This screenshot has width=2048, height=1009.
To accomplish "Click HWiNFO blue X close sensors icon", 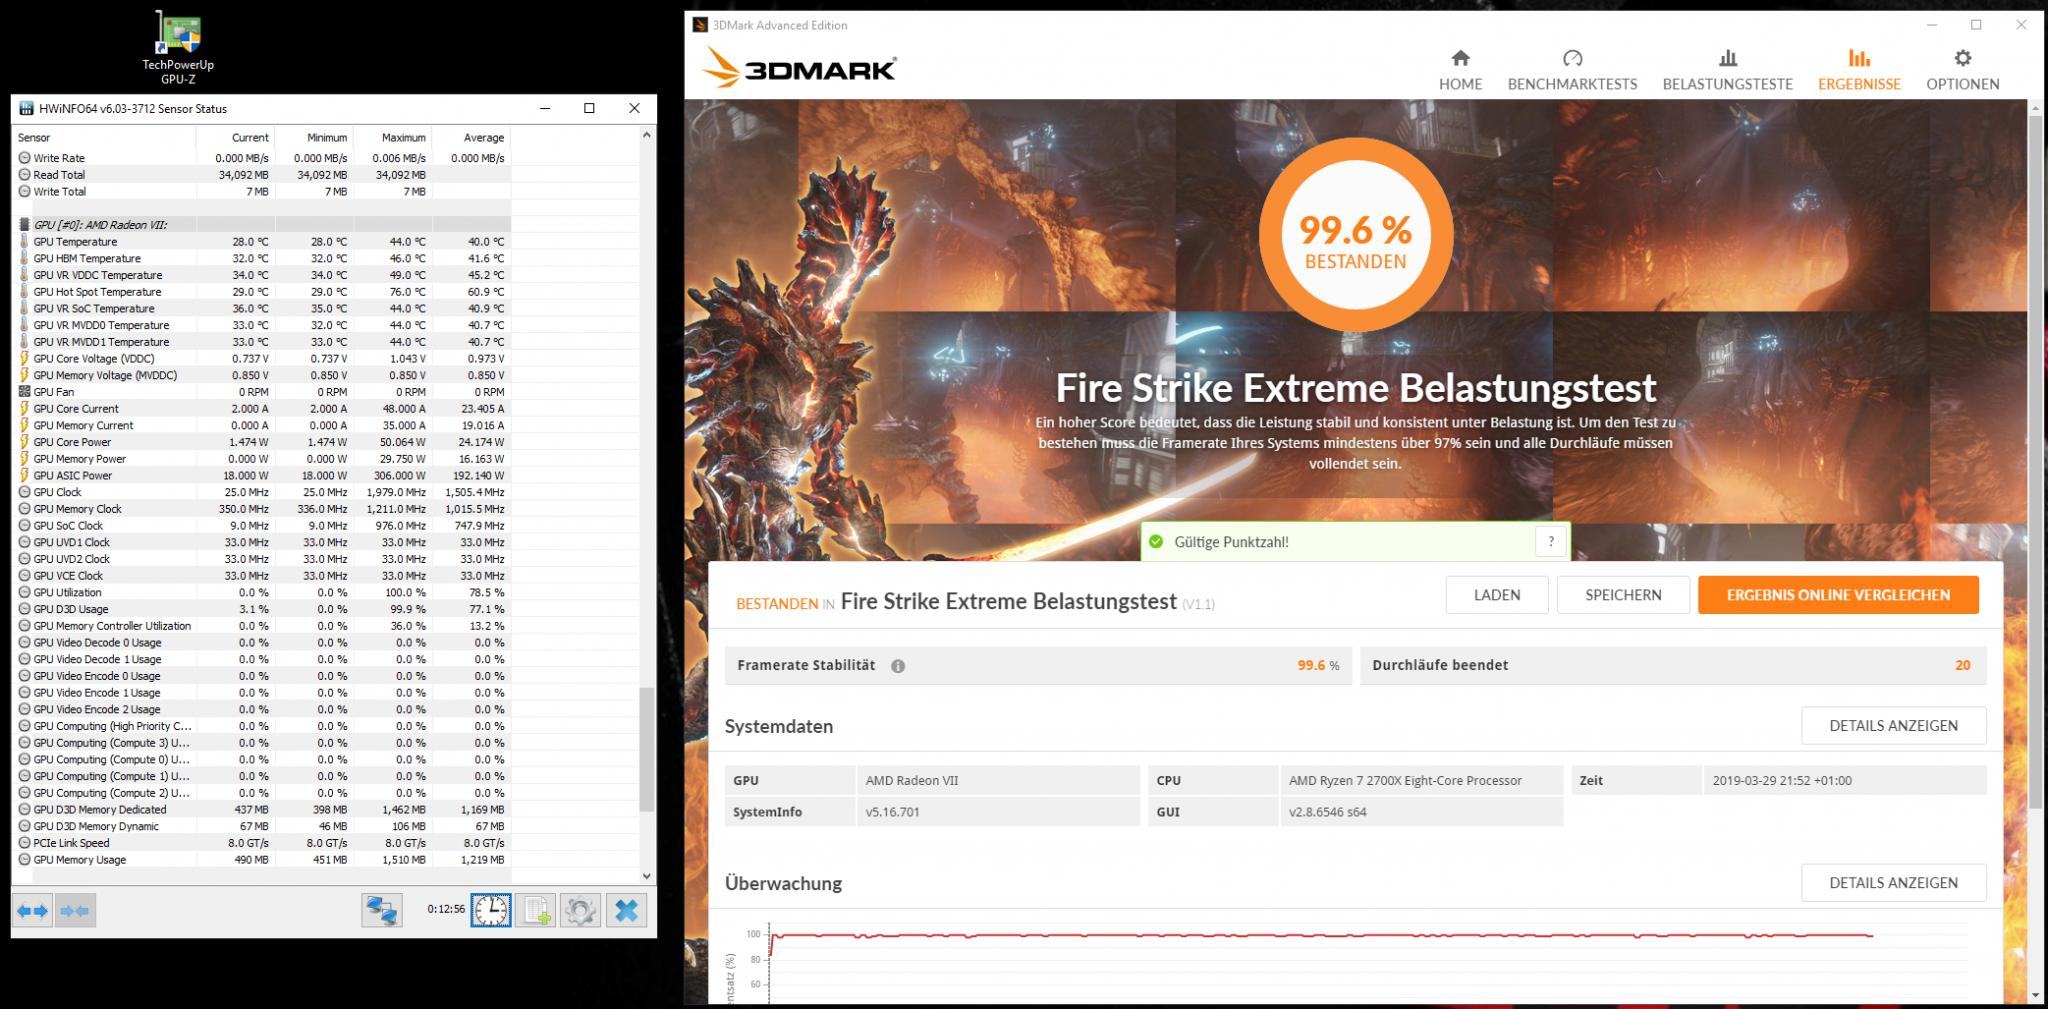I will point(626,910).
